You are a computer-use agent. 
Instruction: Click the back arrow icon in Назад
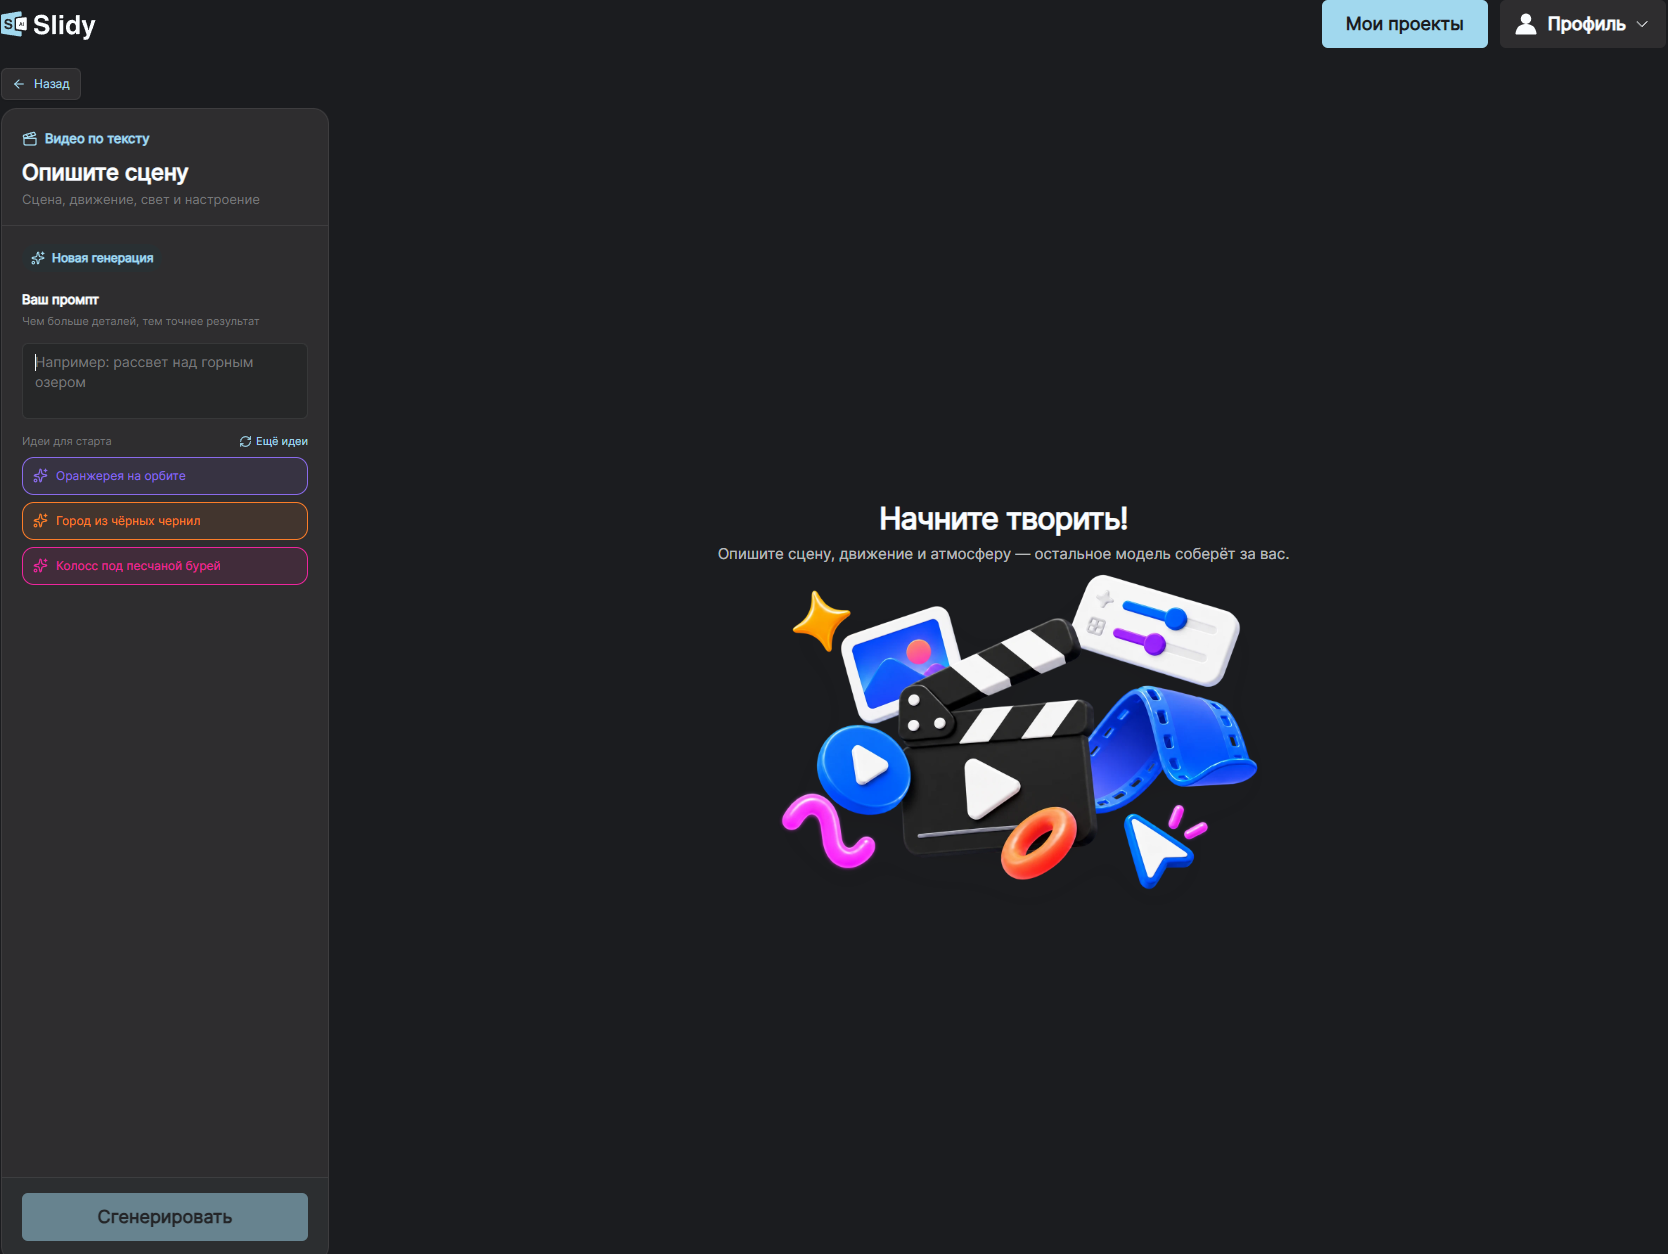[19, 84]
